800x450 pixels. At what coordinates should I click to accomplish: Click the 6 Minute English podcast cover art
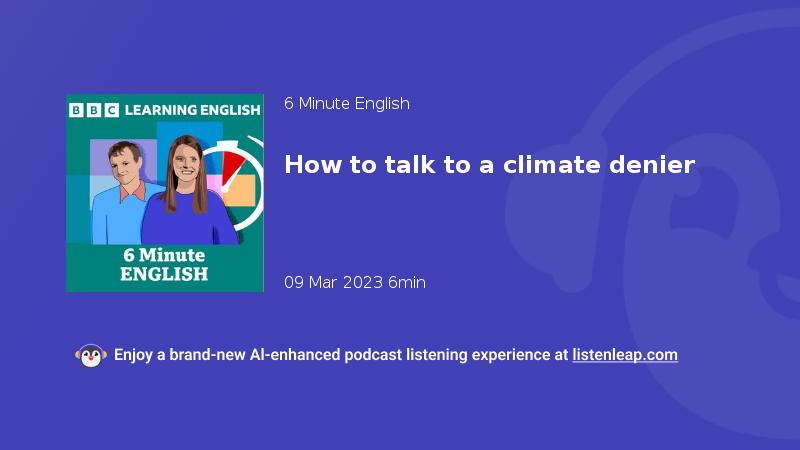click(x=165, y=193)
